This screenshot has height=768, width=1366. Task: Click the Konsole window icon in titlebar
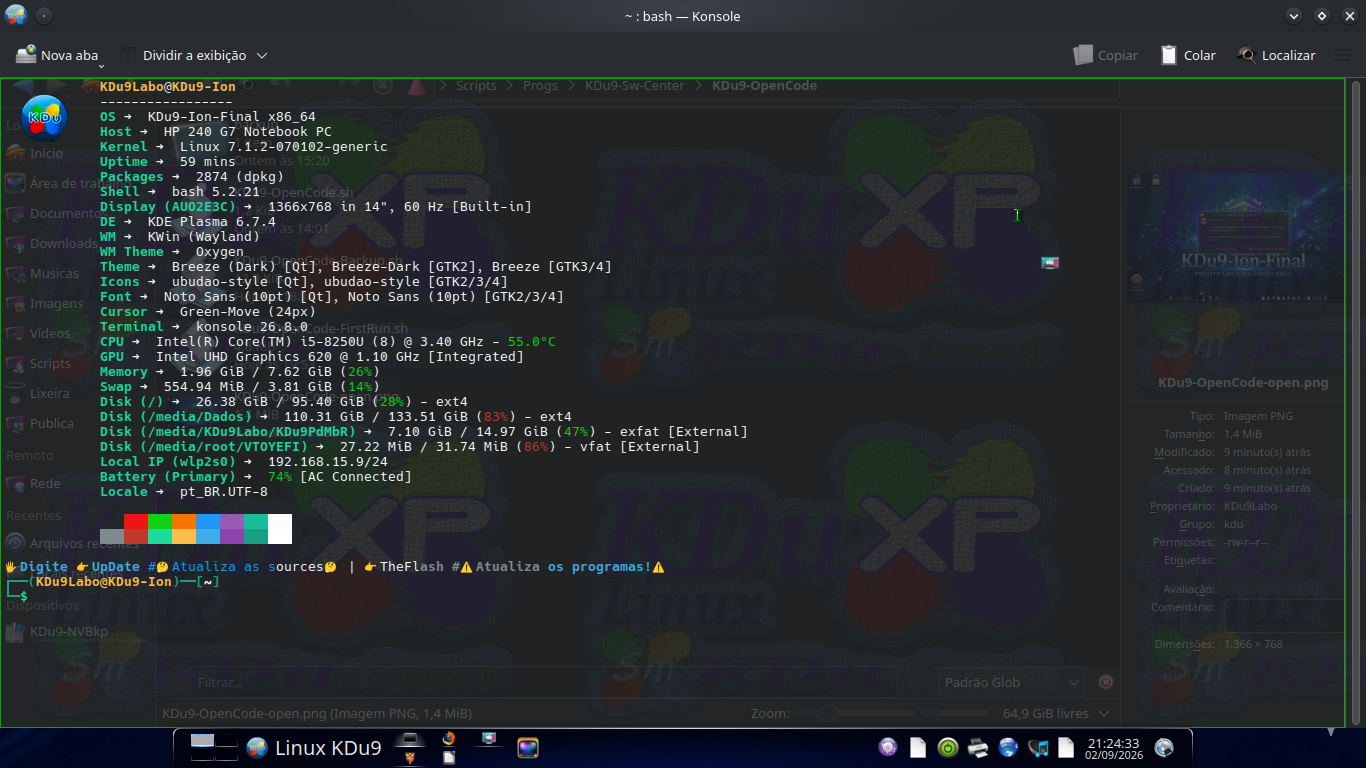16,15
